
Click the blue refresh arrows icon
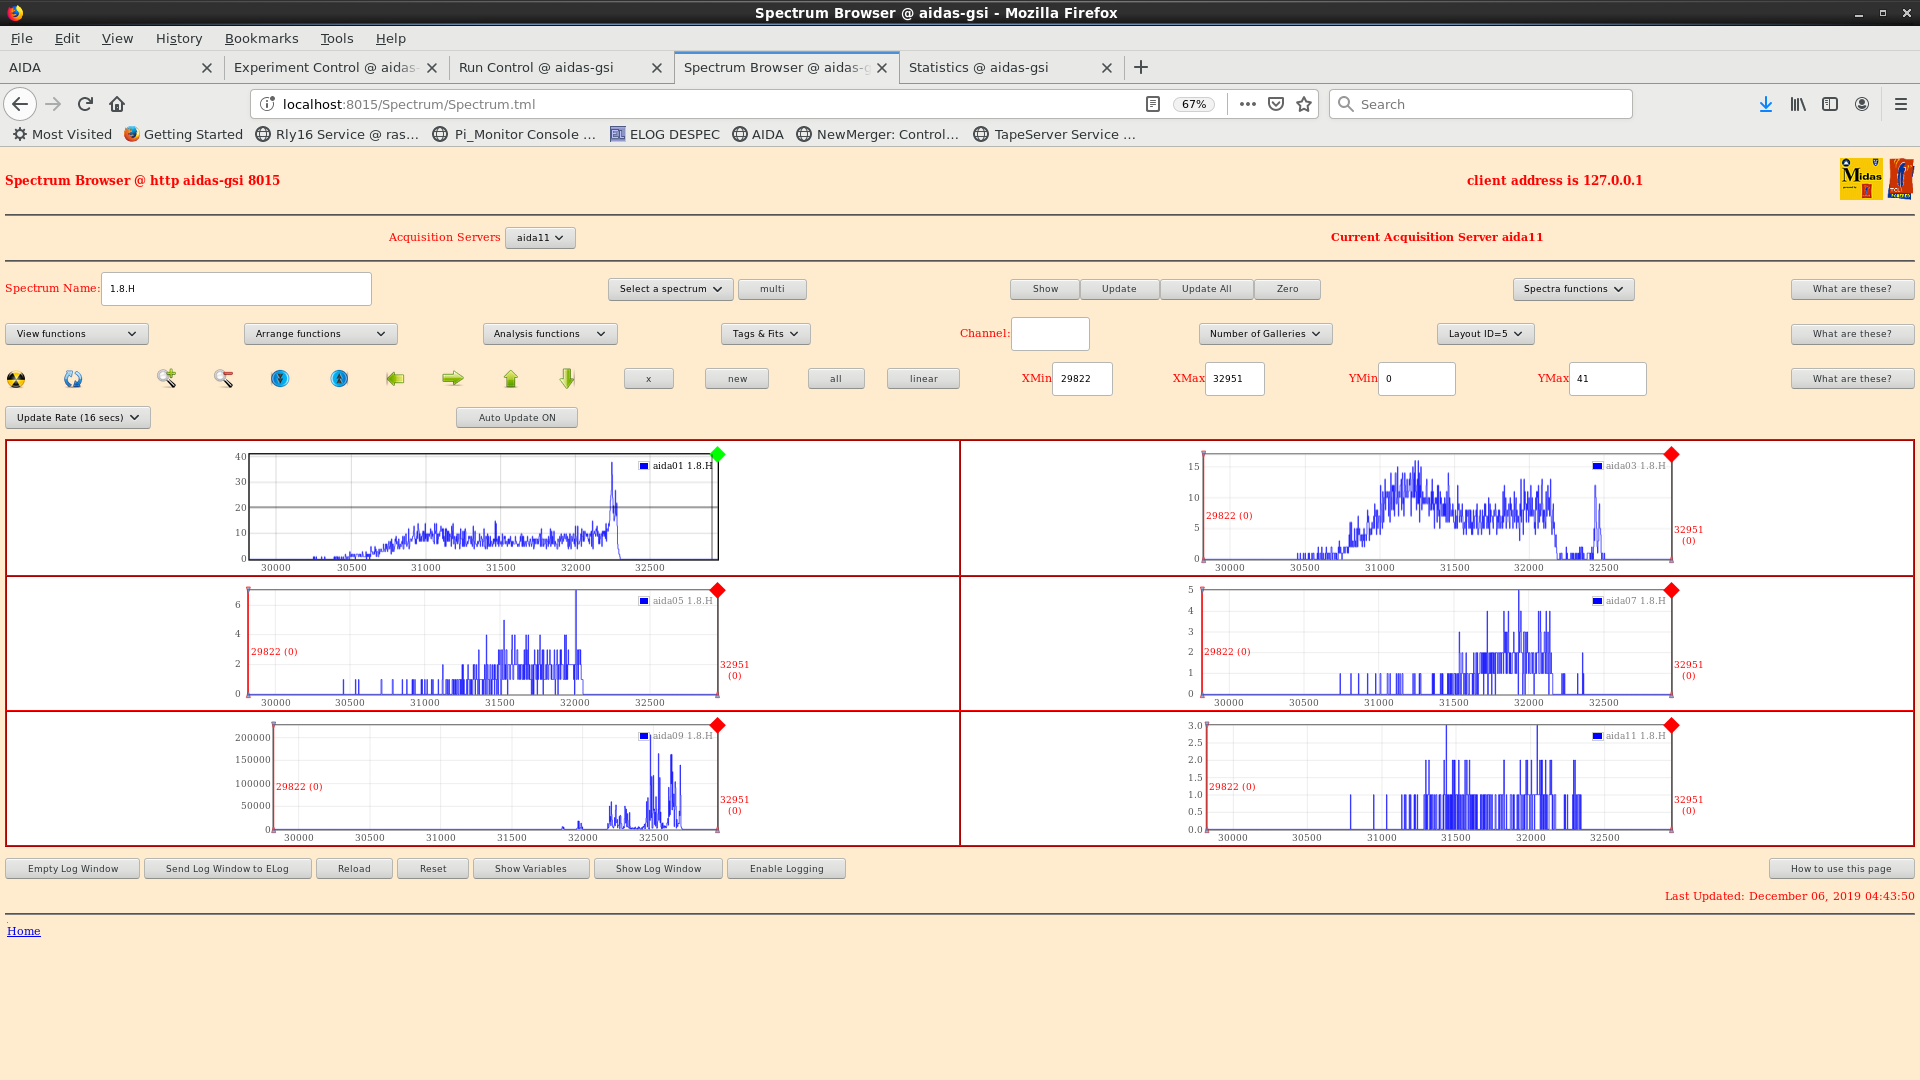(73, 379)
